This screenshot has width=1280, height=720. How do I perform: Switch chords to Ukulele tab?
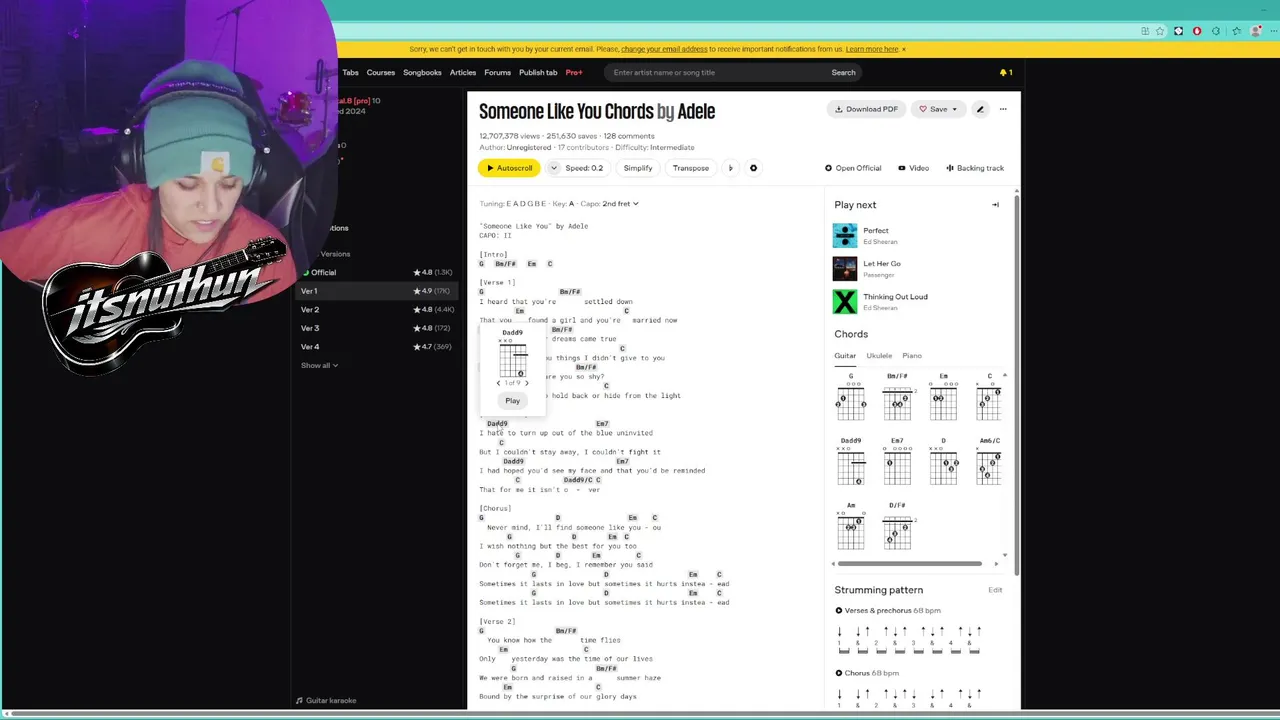tap(879, 356)
